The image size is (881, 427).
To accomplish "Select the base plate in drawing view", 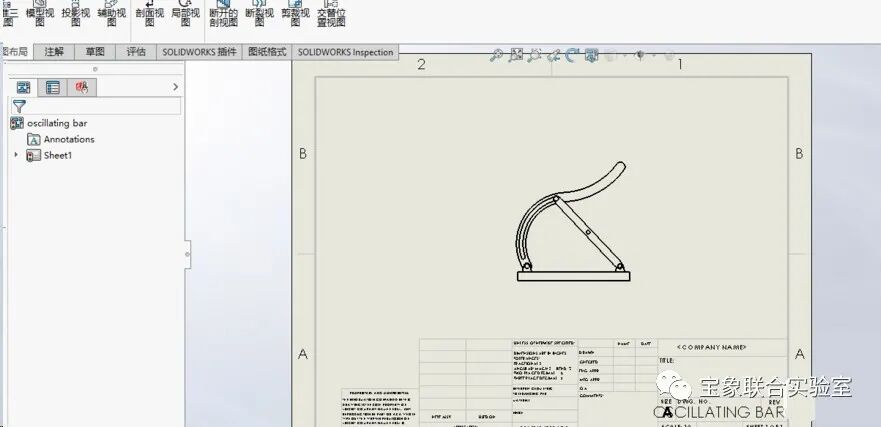I will point(573,276).
